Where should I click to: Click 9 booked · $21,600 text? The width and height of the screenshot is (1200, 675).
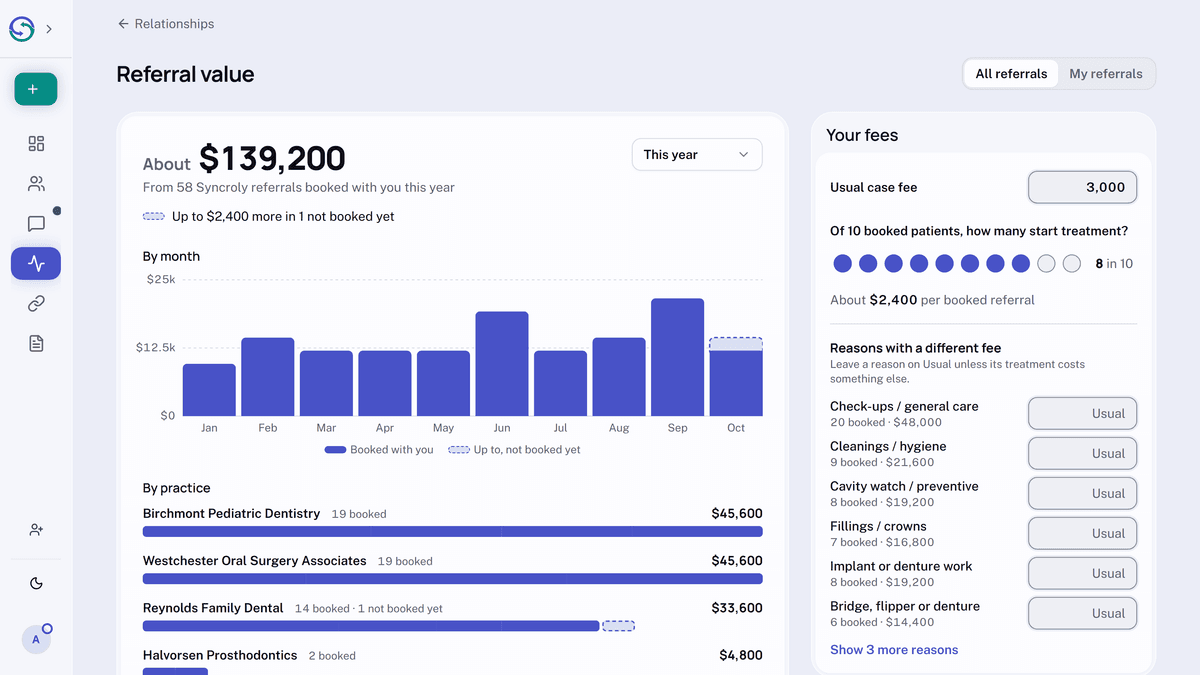pyautogui.click(x=882, y=463)
